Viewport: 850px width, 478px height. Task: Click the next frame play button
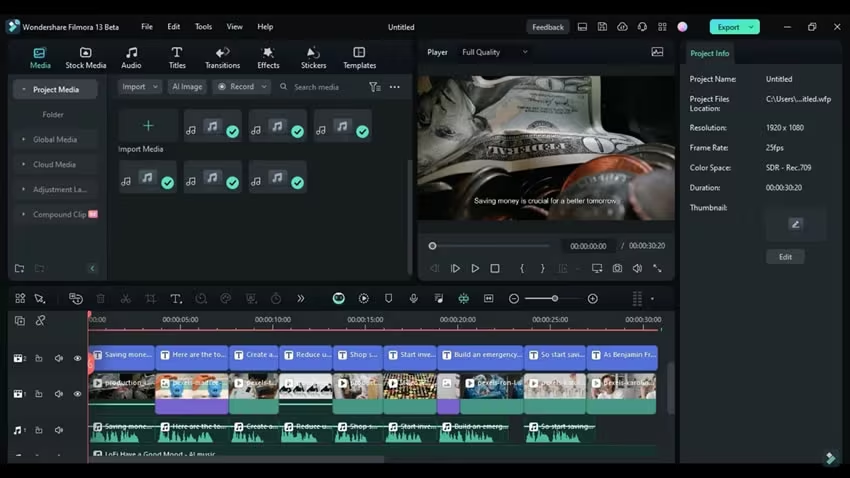[x=455, y=268]
